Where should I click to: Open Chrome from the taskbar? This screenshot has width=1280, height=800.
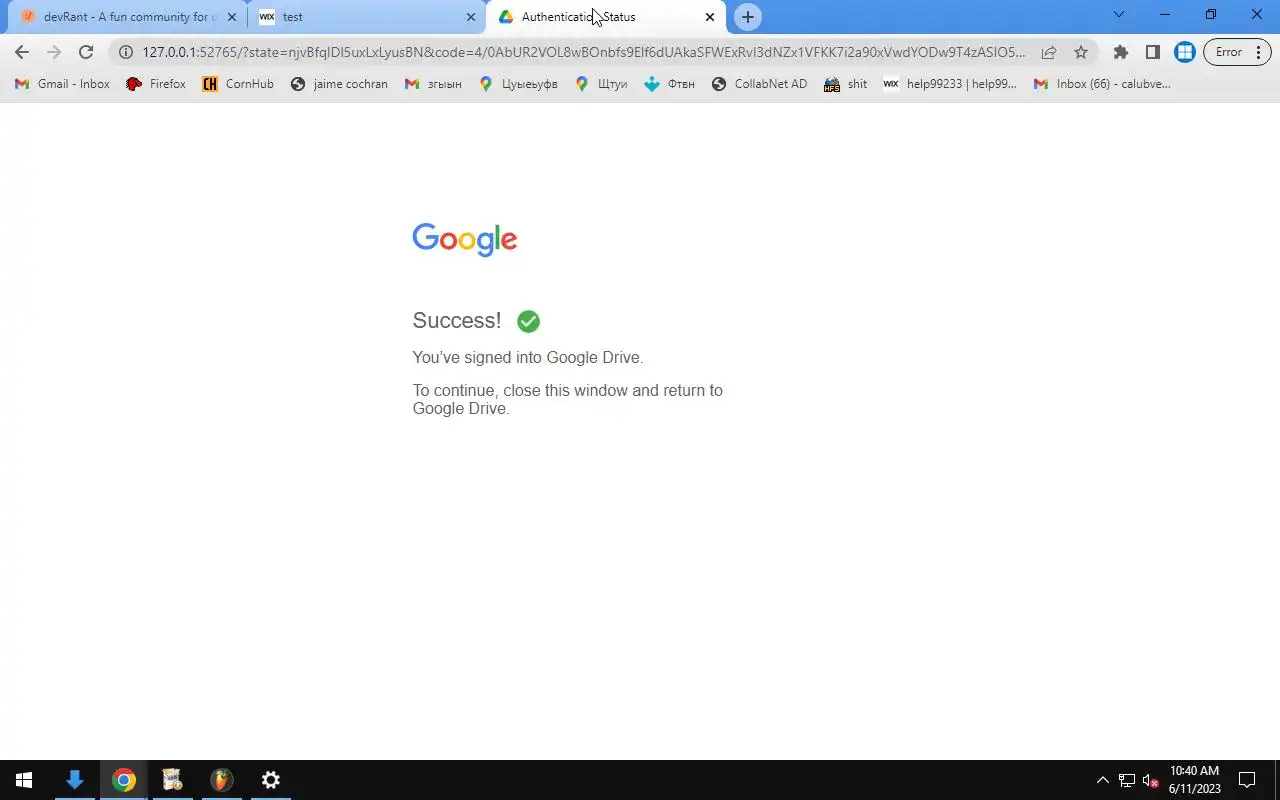[124, 780]
